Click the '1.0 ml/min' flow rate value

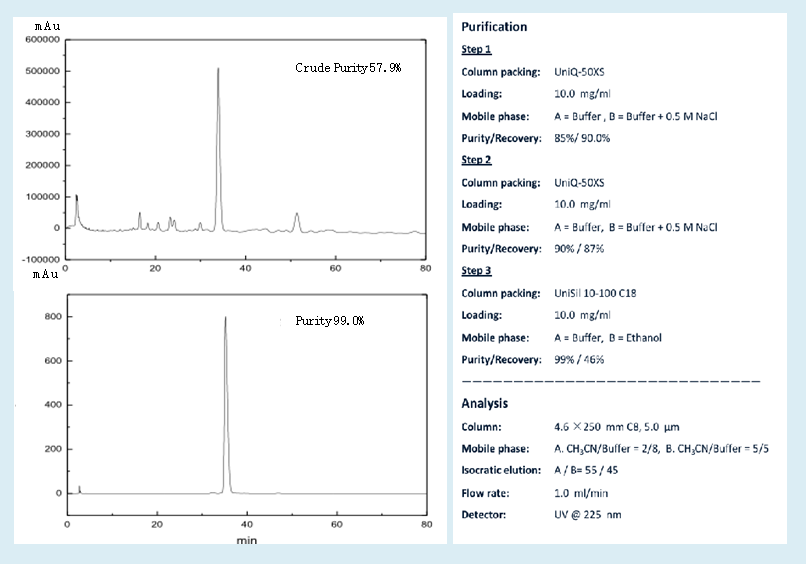coord(581,493)
